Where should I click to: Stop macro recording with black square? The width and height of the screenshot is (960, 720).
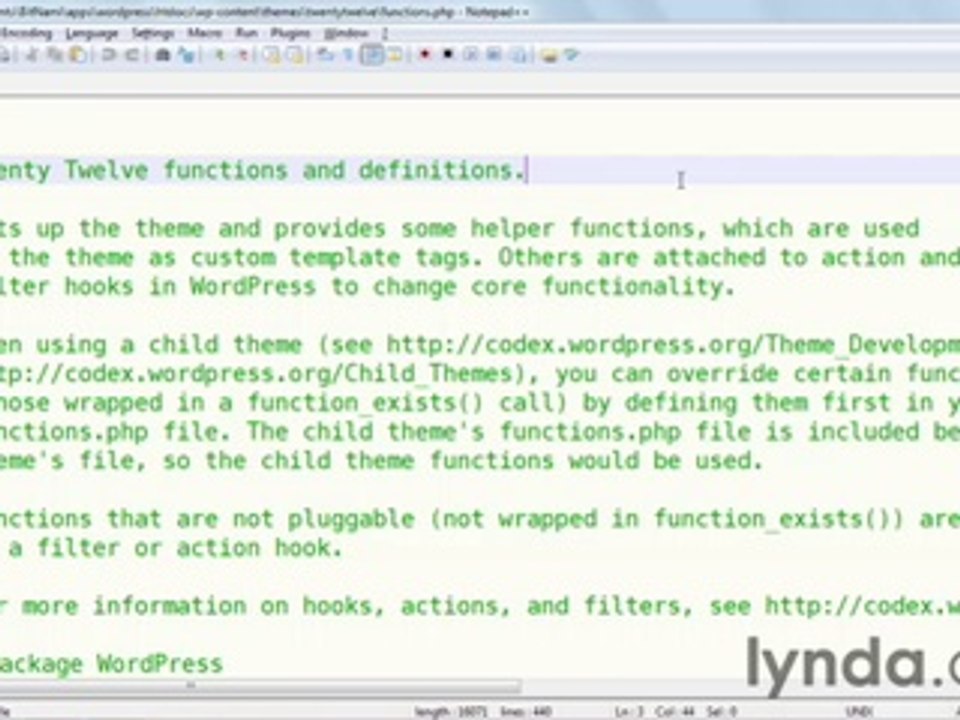click(448, 55)
